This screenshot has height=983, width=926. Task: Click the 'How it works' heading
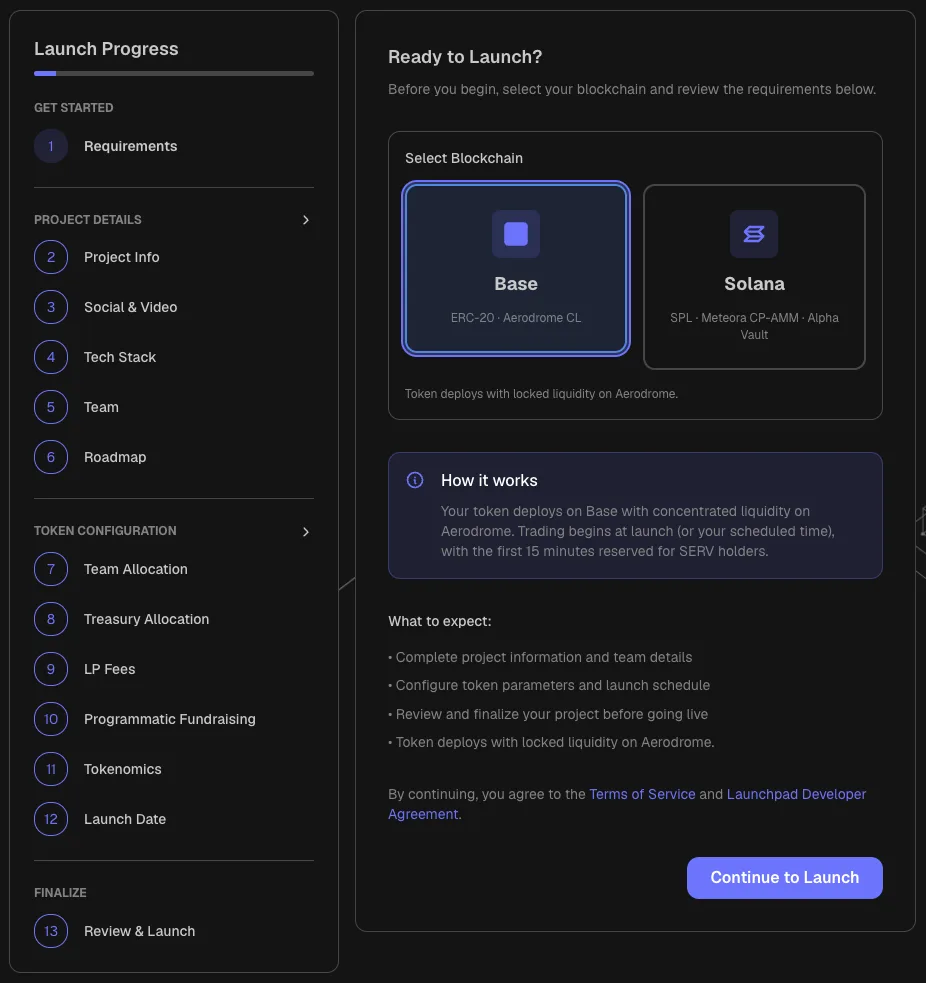(x=489, y=480)
